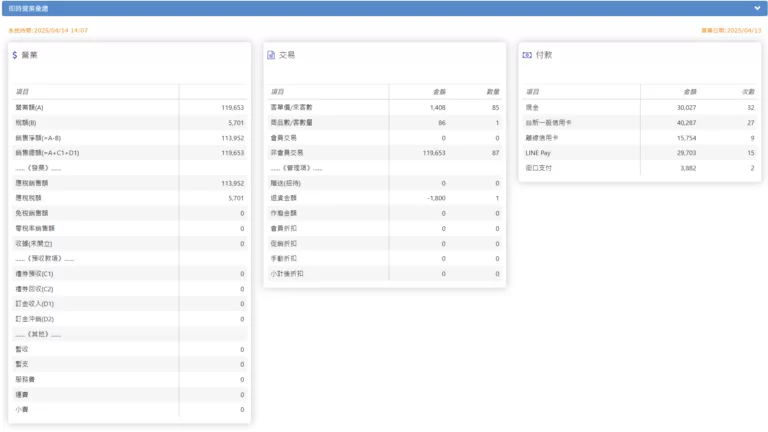Click offline card amount 15,754
Viewport: 768px width, 432px height.
pos(687,138)
